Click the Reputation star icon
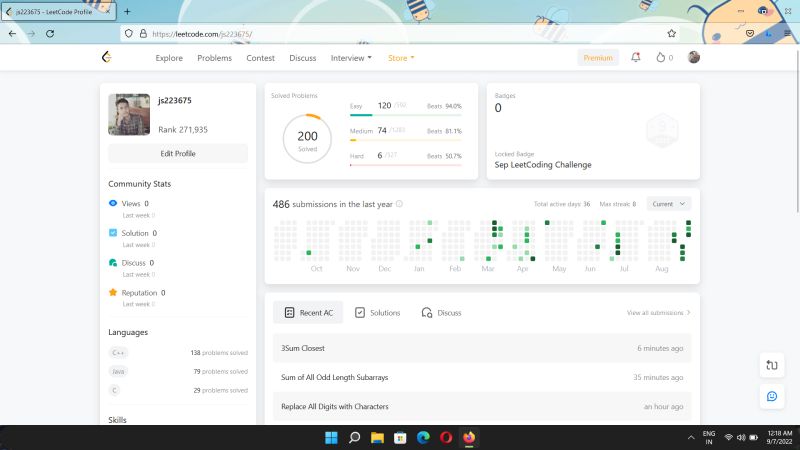 pyautogui.click(x=113, y=292)
